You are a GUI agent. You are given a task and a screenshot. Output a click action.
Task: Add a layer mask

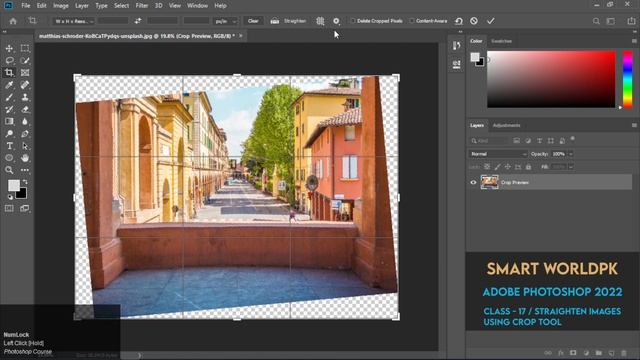573,353
